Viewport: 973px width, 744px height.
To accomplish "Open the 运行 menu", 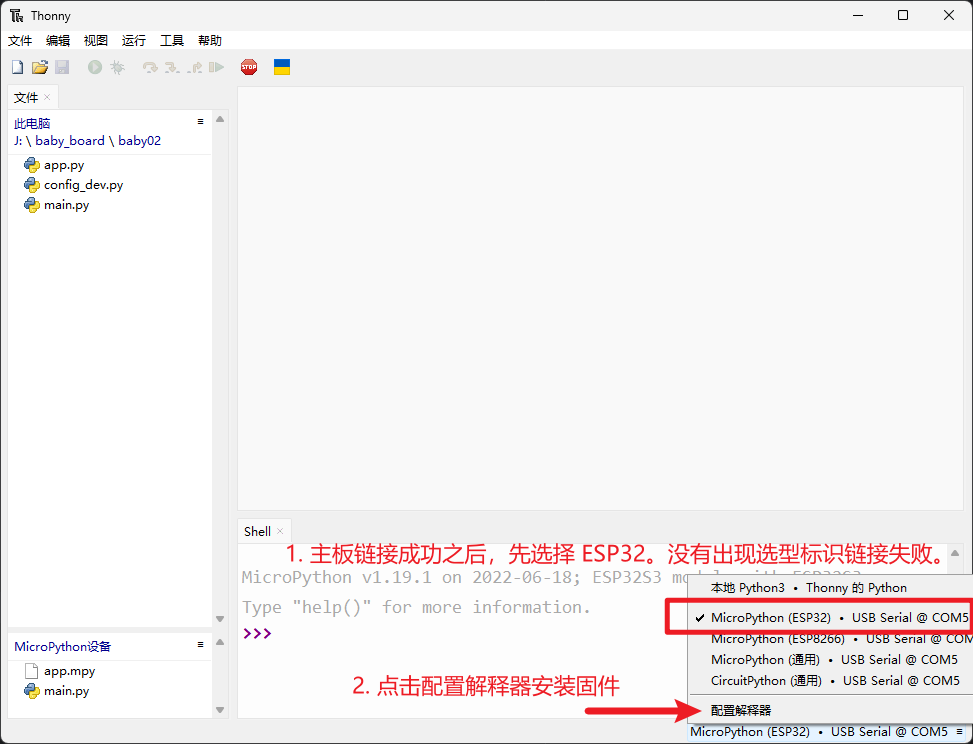I will point(133,40).
